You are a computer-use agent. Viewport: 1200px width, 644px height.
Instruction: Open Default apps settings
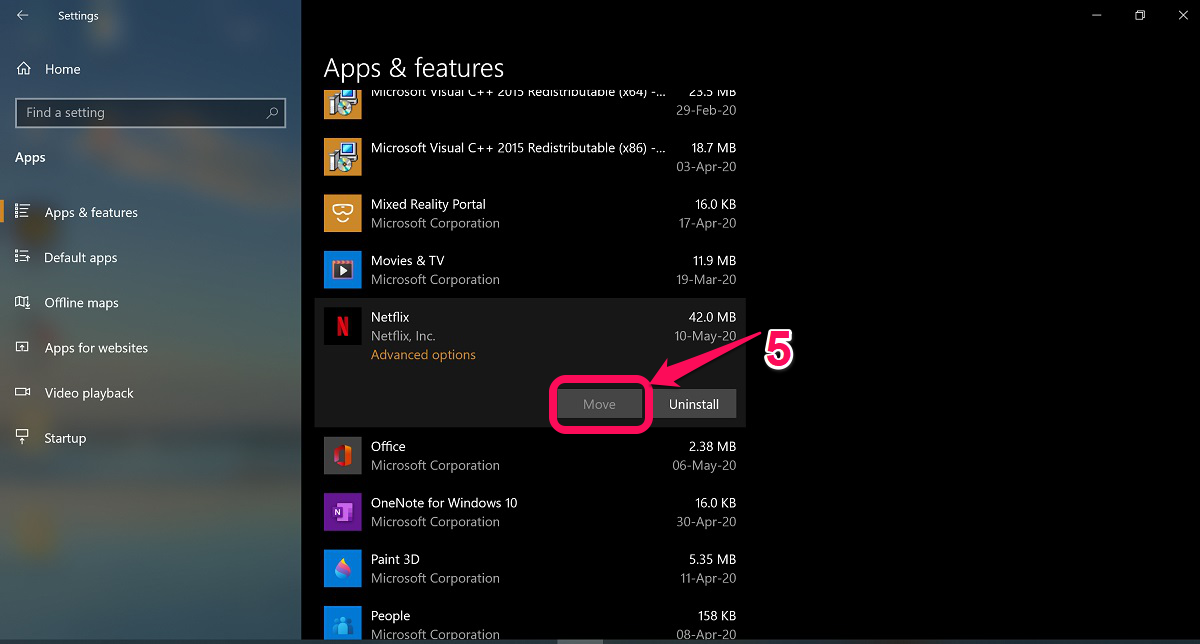(80, 257)
